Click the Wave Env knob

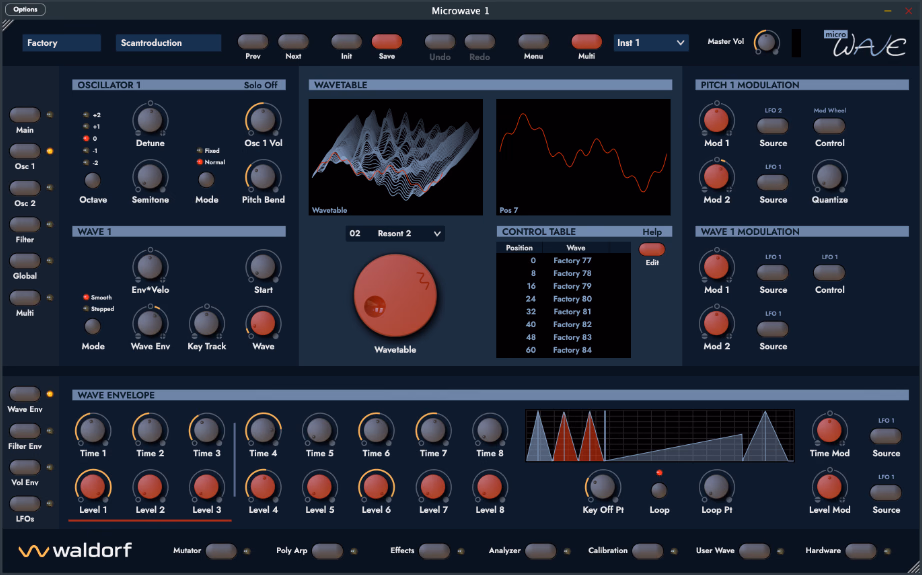coord(150,323)
